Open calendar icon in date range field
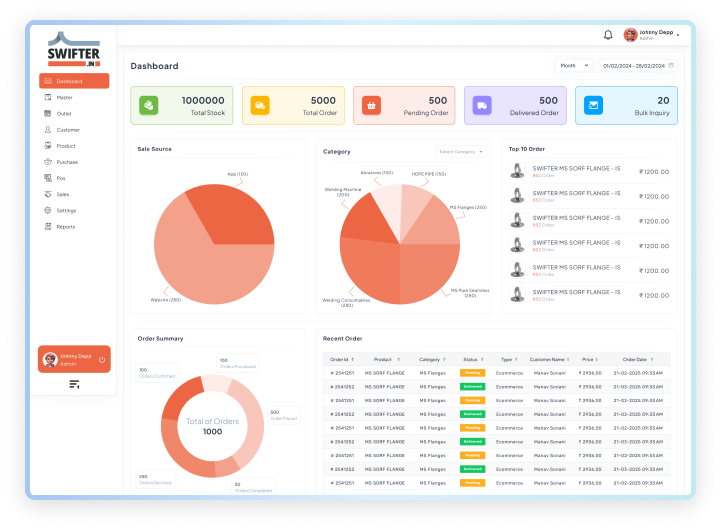Image resolution: width=721 pixels, height=530 pixels. (671, 66)
